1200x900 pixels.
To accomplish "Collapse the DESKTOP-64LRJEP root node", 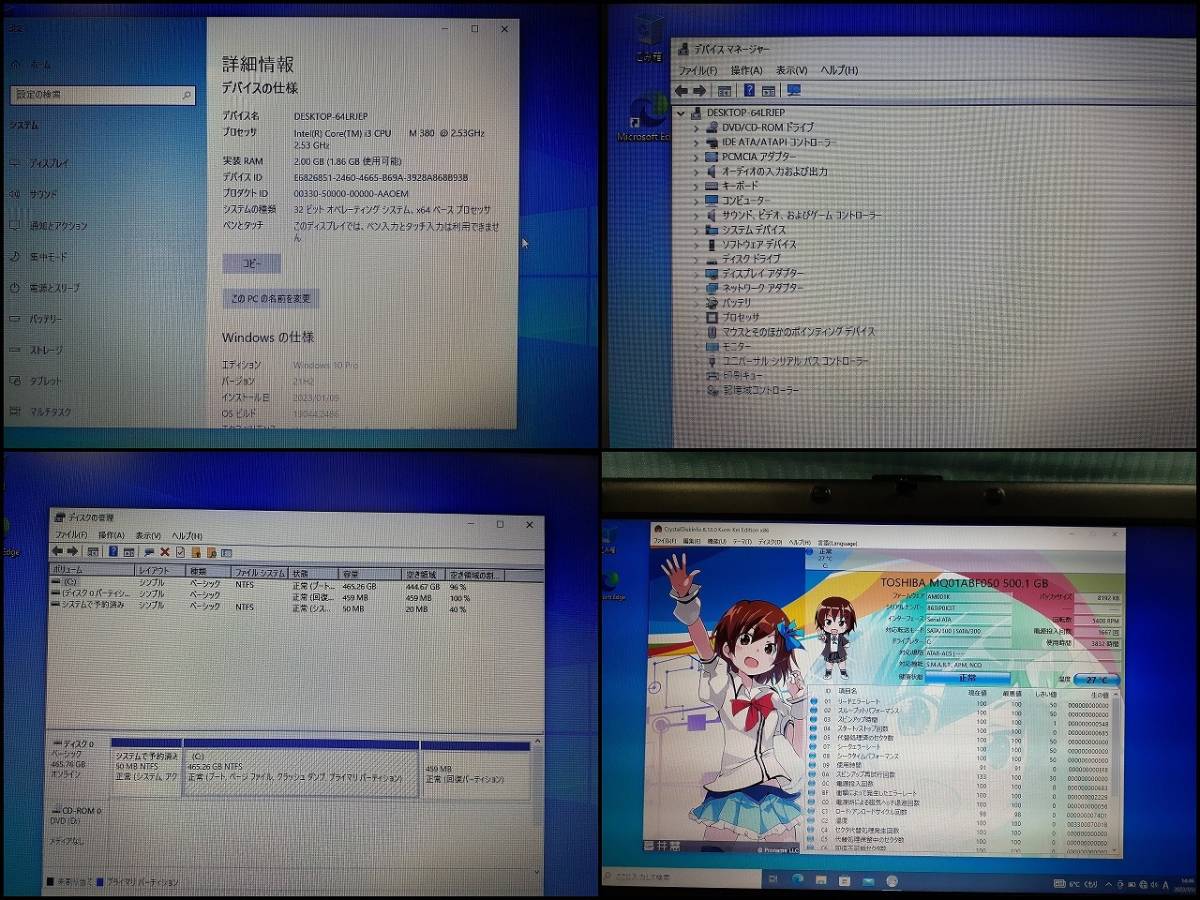I will coord(682,113).
